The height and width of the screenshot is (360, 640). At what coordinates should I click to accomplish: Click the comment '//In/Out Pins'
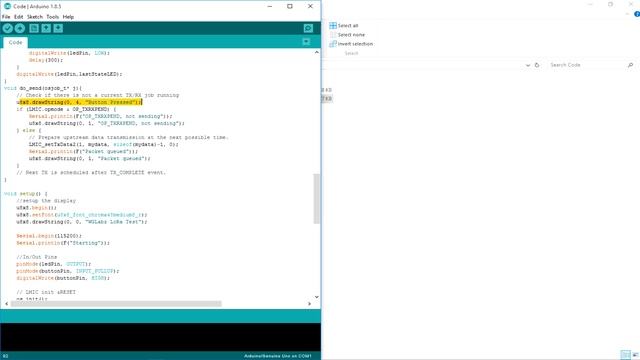pos(37,257)
